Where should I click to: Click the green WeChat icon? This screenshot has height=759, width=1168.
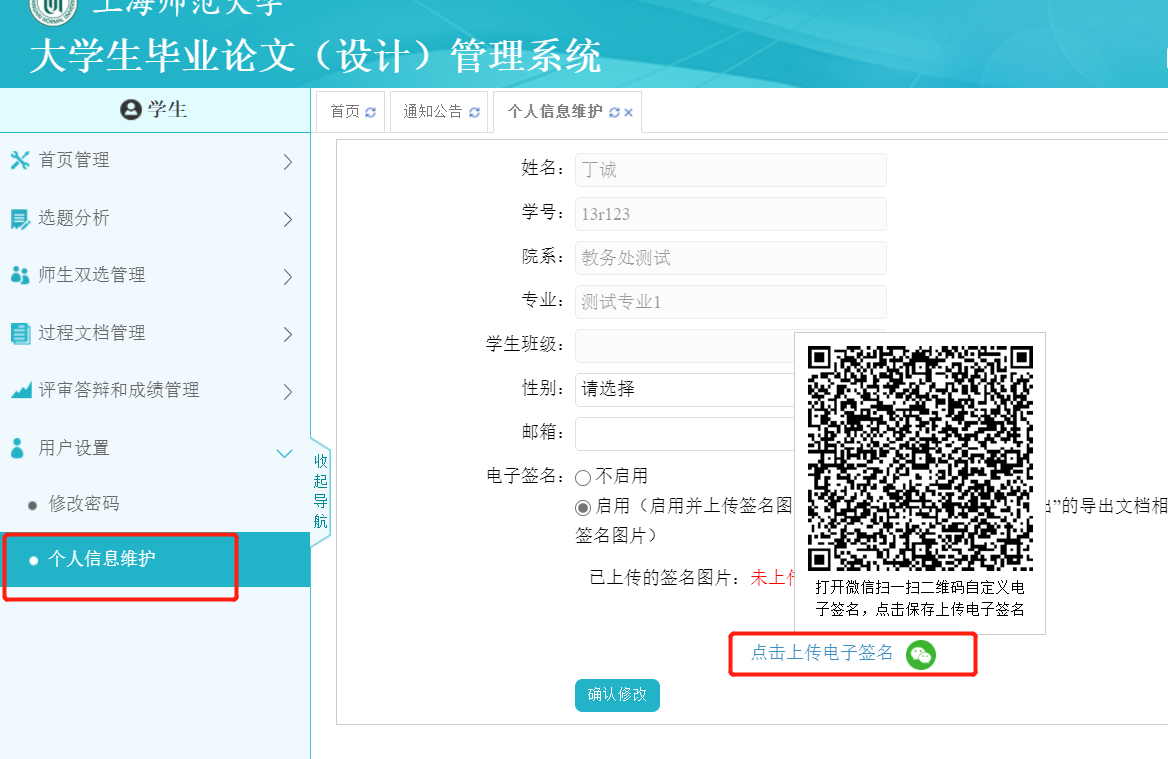point(920,655)
